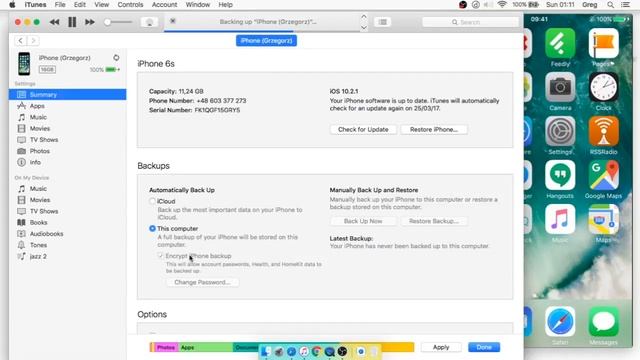The image size is (640, 360).
Task: Open the File menu
Action: (60, 4)
